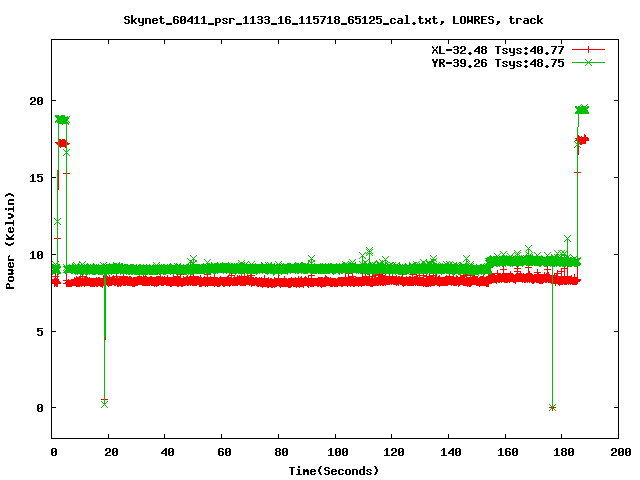This screenshot has height=480, width=640.
Task: Click the red line sample in the legend
Action: [588, 50]
